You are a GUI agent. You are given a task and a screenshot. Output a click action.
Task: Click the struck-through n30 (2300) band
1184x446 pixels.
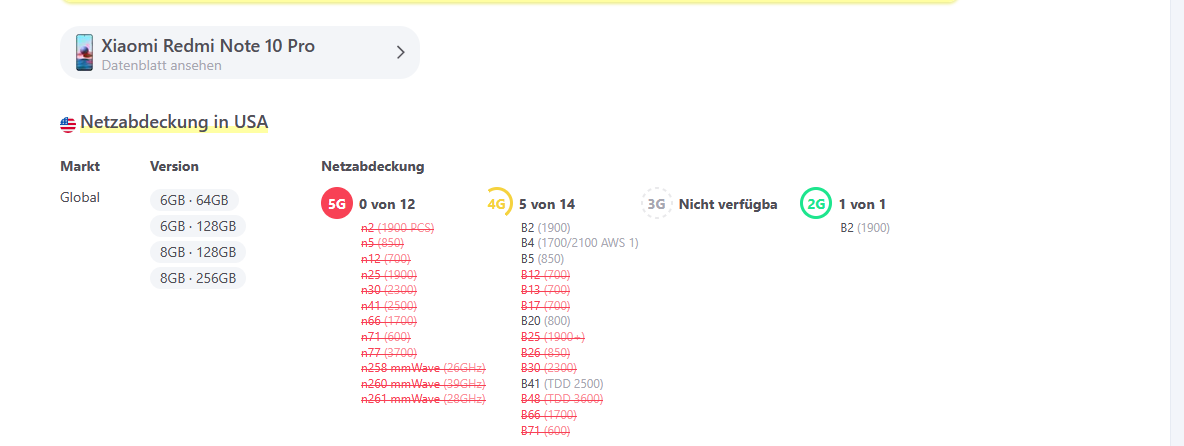pyautogui.click(x=389, y=290)
